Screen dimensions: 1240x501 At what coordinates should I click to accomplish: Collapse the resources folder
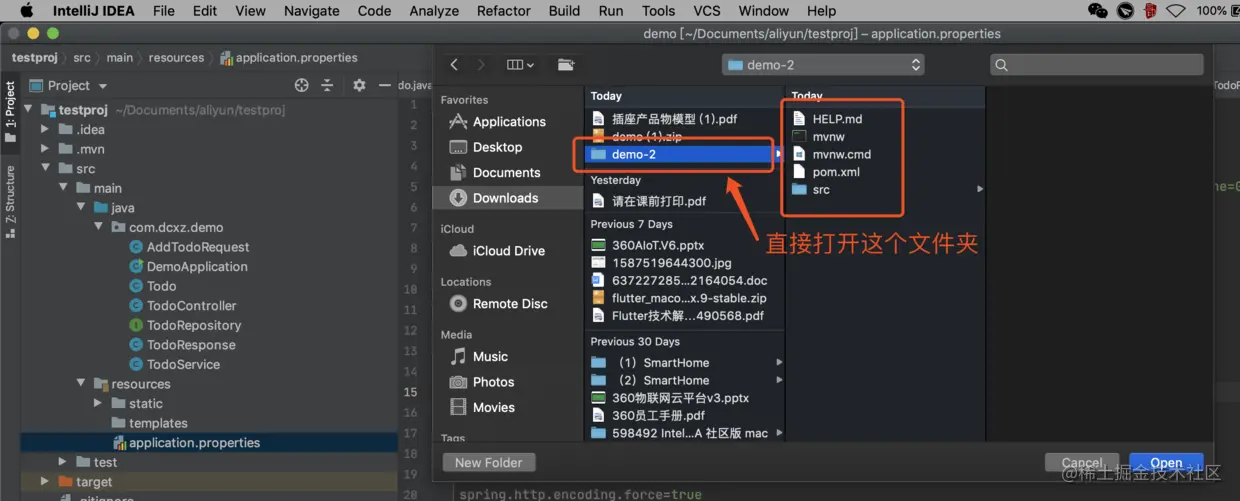81,384
